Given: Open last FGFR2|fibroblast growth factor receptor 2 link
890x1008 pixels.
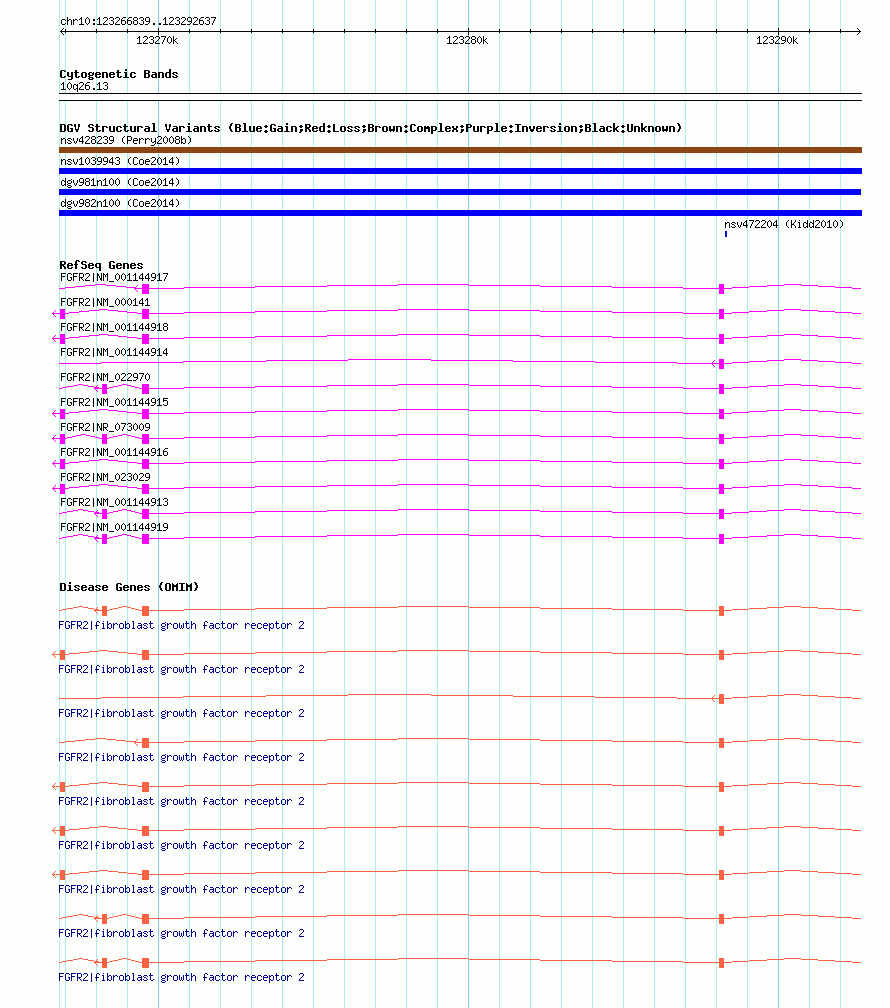Looking at the screenshot, I should tap(181, 978).
